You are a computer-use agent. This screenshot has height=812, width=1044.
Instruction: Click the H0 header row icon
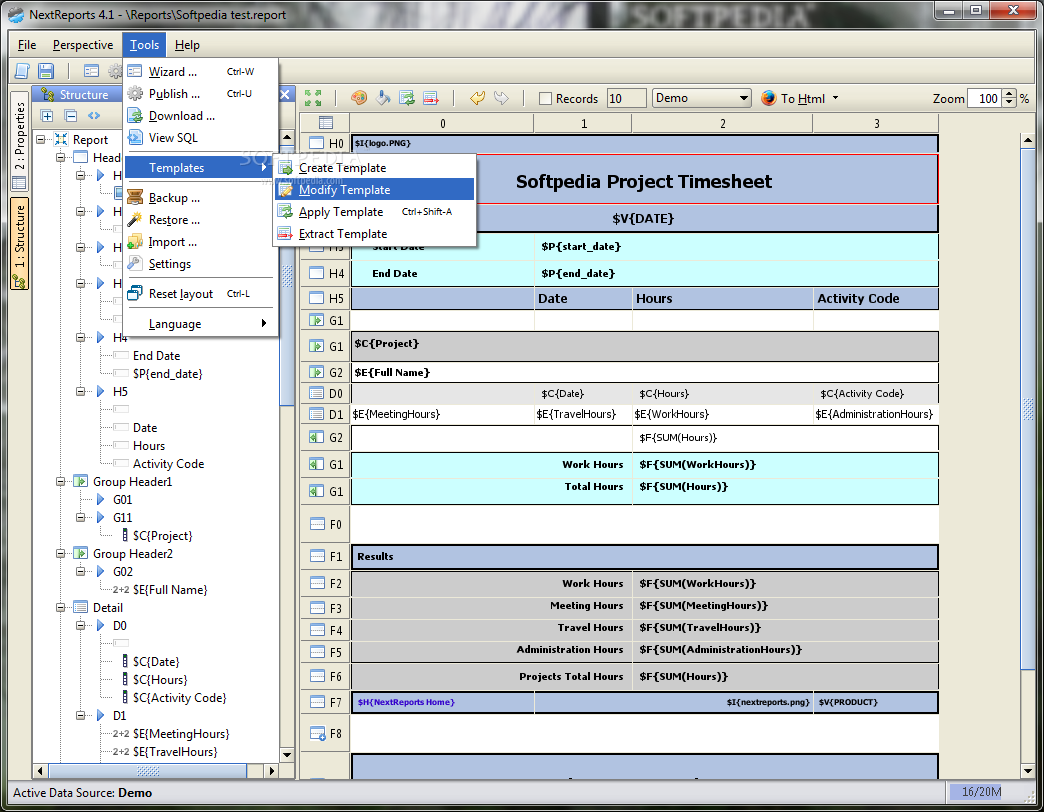(x=317, y=143)
